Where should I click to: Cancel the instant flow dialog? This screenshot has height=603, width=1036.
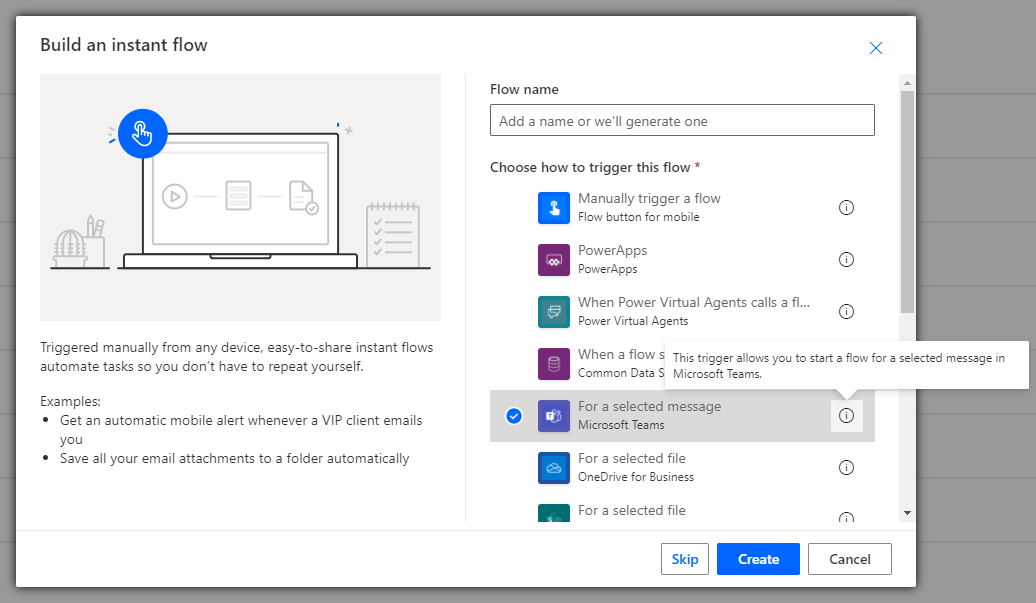coord(850,559)
